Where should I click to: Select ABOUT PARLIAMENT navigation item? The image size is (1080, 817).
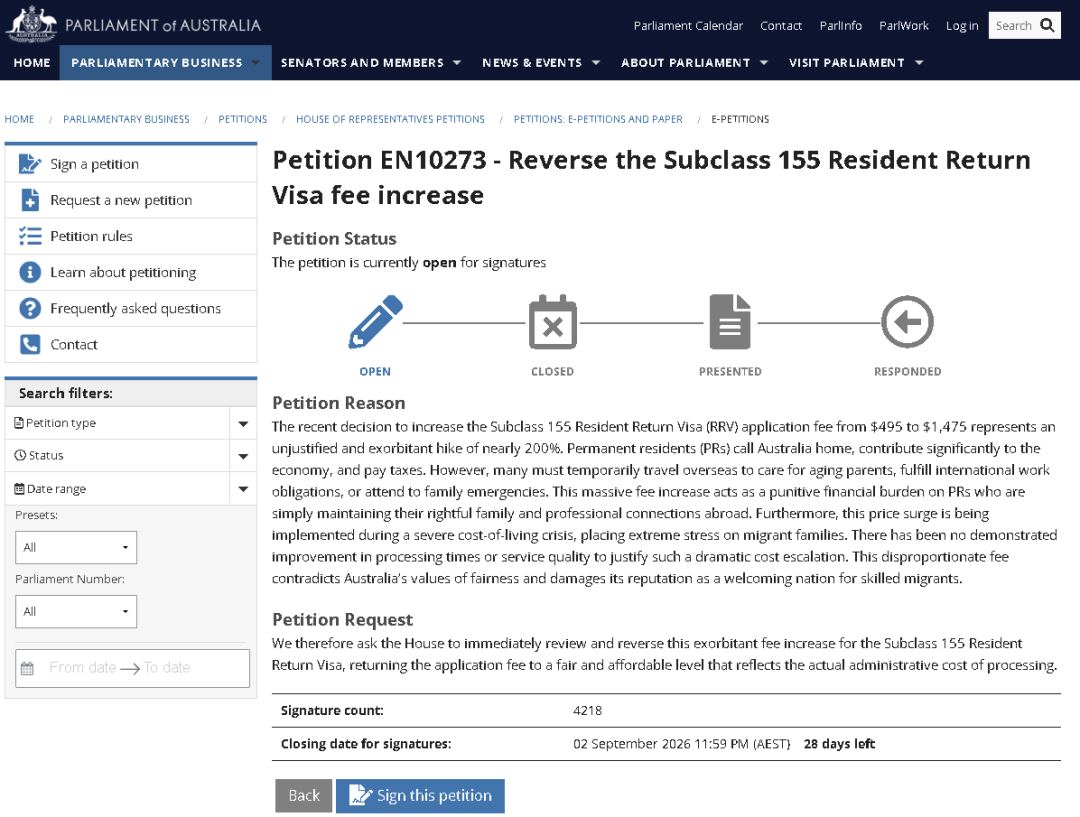click(x=685, y=63)
